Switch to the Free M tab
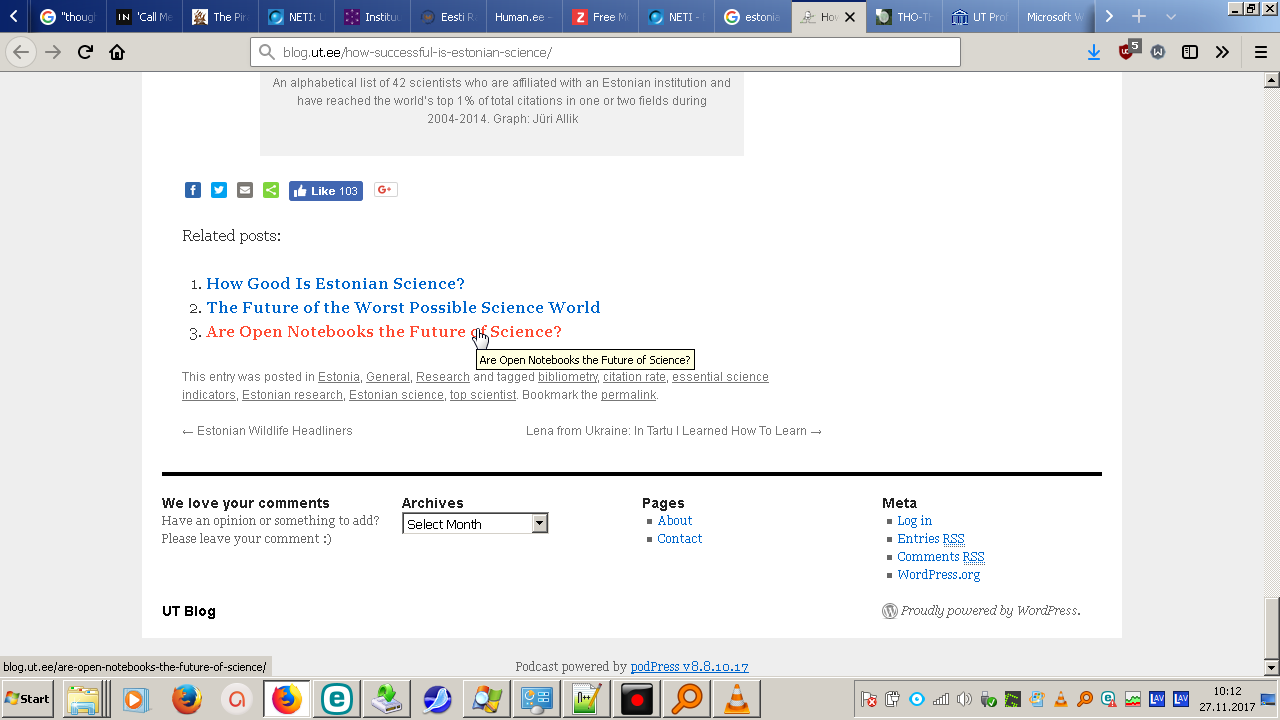 601,17
